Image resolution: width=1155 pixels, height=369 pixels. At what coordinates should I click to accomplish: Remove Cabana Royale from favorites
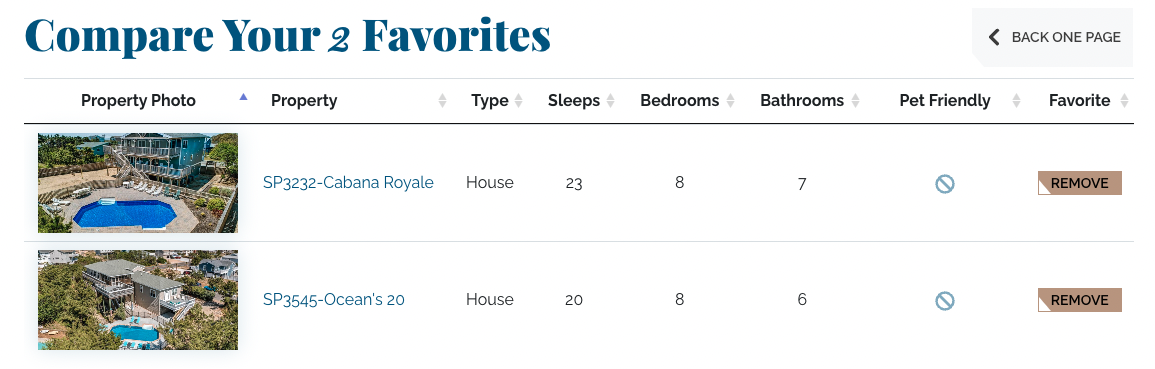pyautogui.click(x=1080, y=183)
